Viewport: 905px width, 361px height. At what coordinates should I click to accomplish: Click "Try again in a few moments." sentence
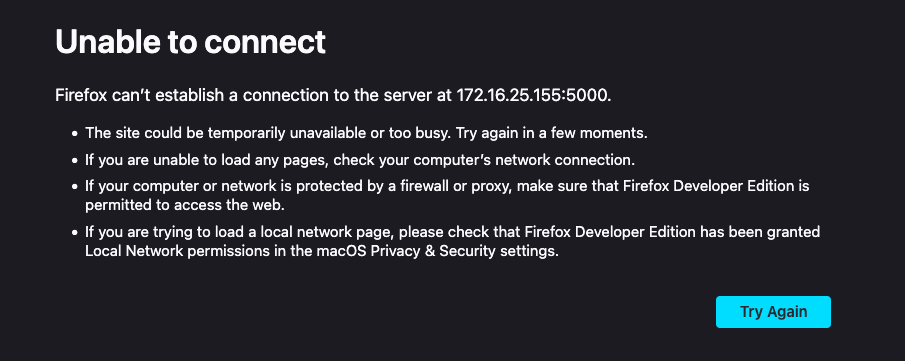552,133
